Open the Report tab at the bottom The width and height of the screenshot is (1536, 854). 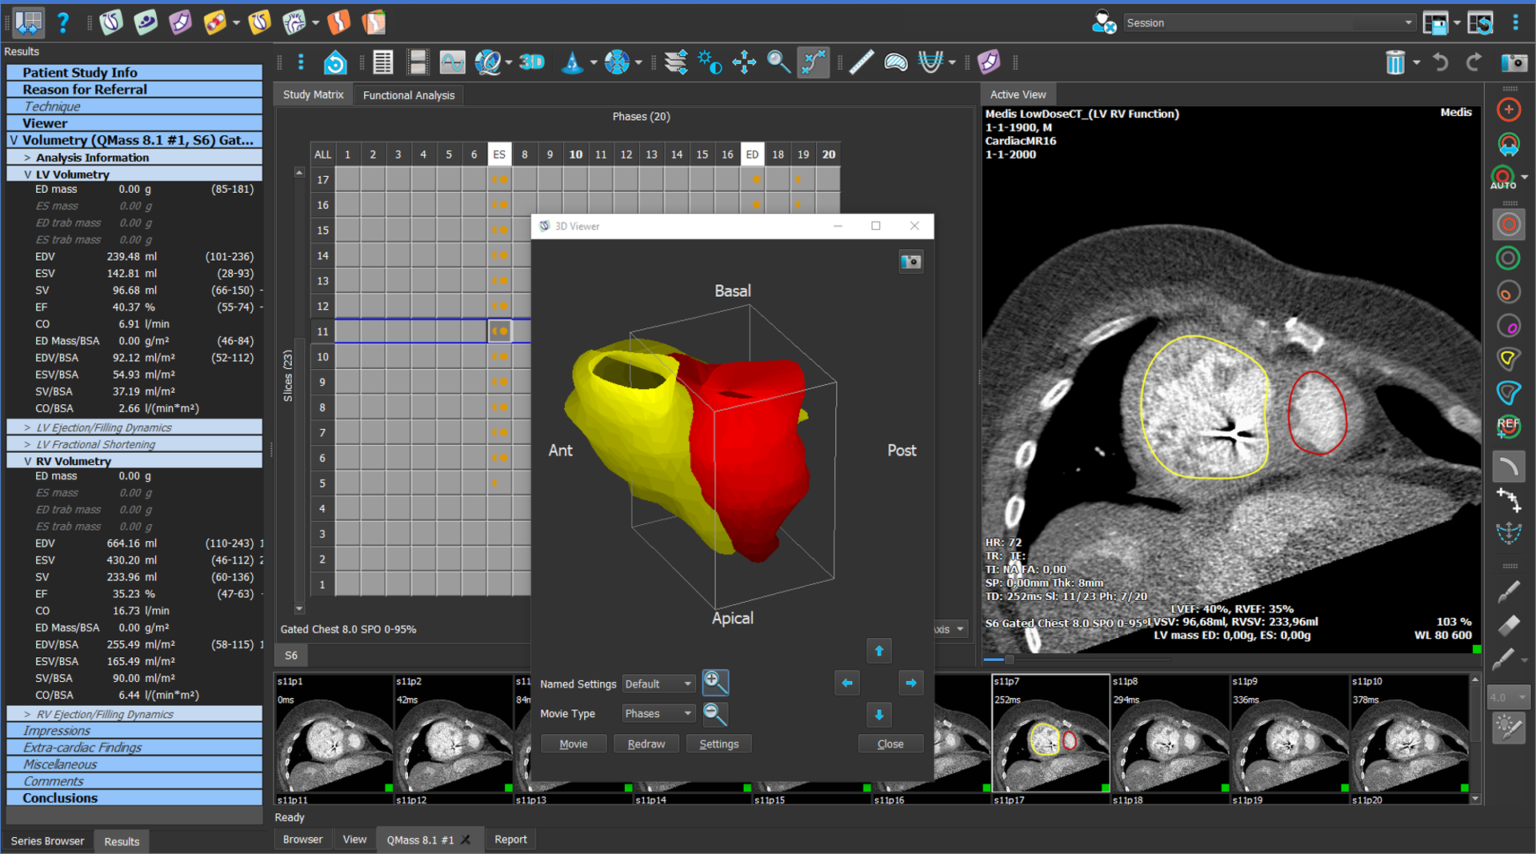point(510,839)
